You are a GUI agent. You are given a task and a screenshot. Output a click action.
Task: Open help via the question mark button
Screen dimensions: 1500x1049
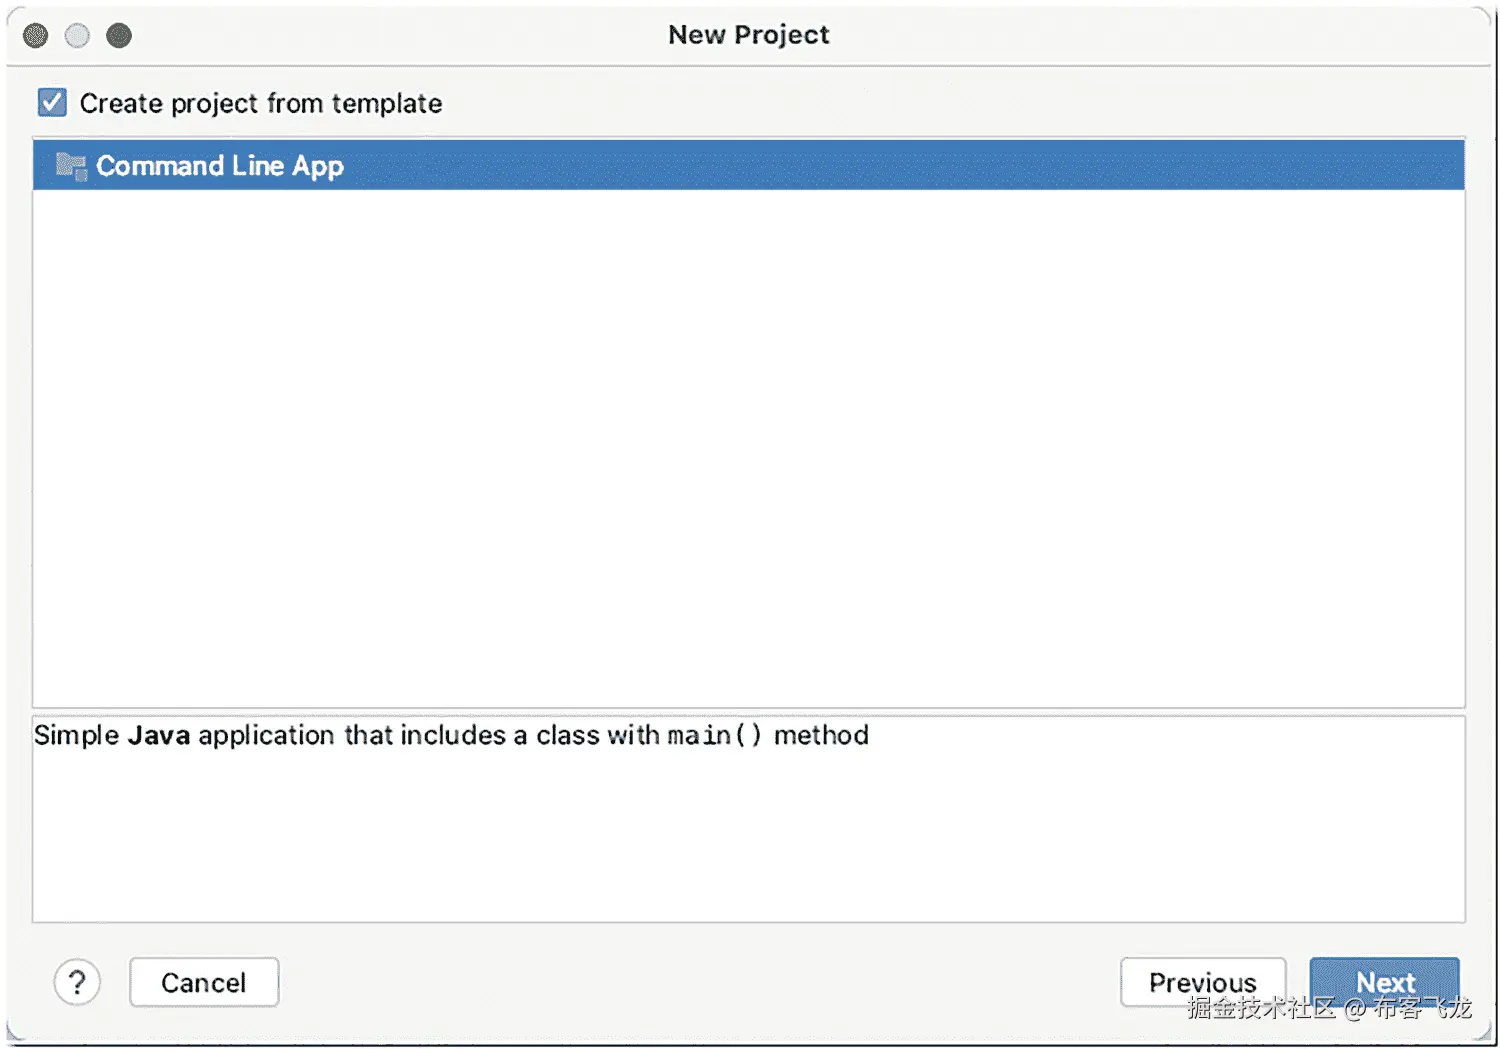(77, 982)
